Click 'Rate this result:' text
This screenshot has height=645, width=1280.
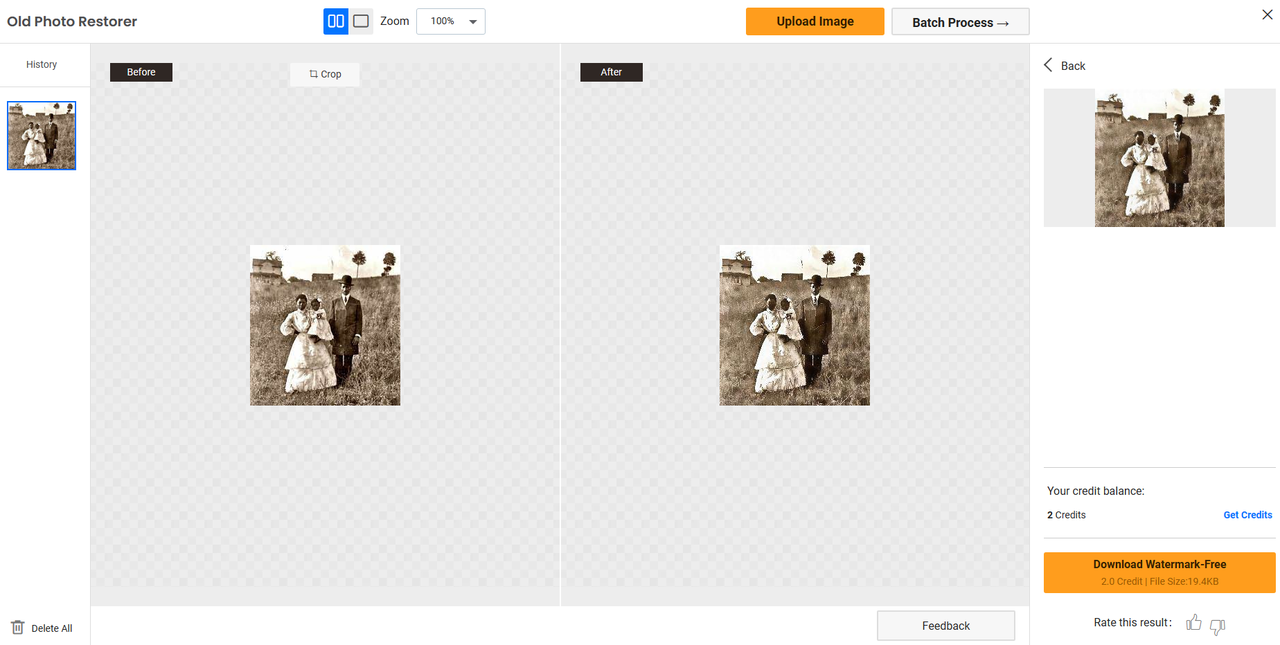pos(1133,622)
